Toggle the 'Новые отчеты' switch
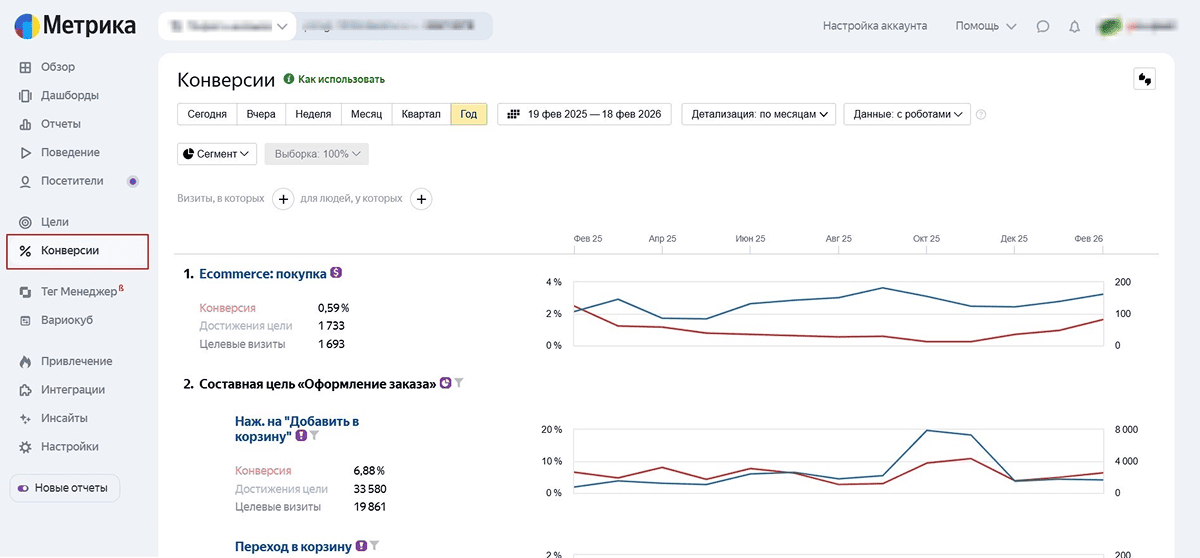Screen dimensions: 1200x558 [x=23, y=489]
